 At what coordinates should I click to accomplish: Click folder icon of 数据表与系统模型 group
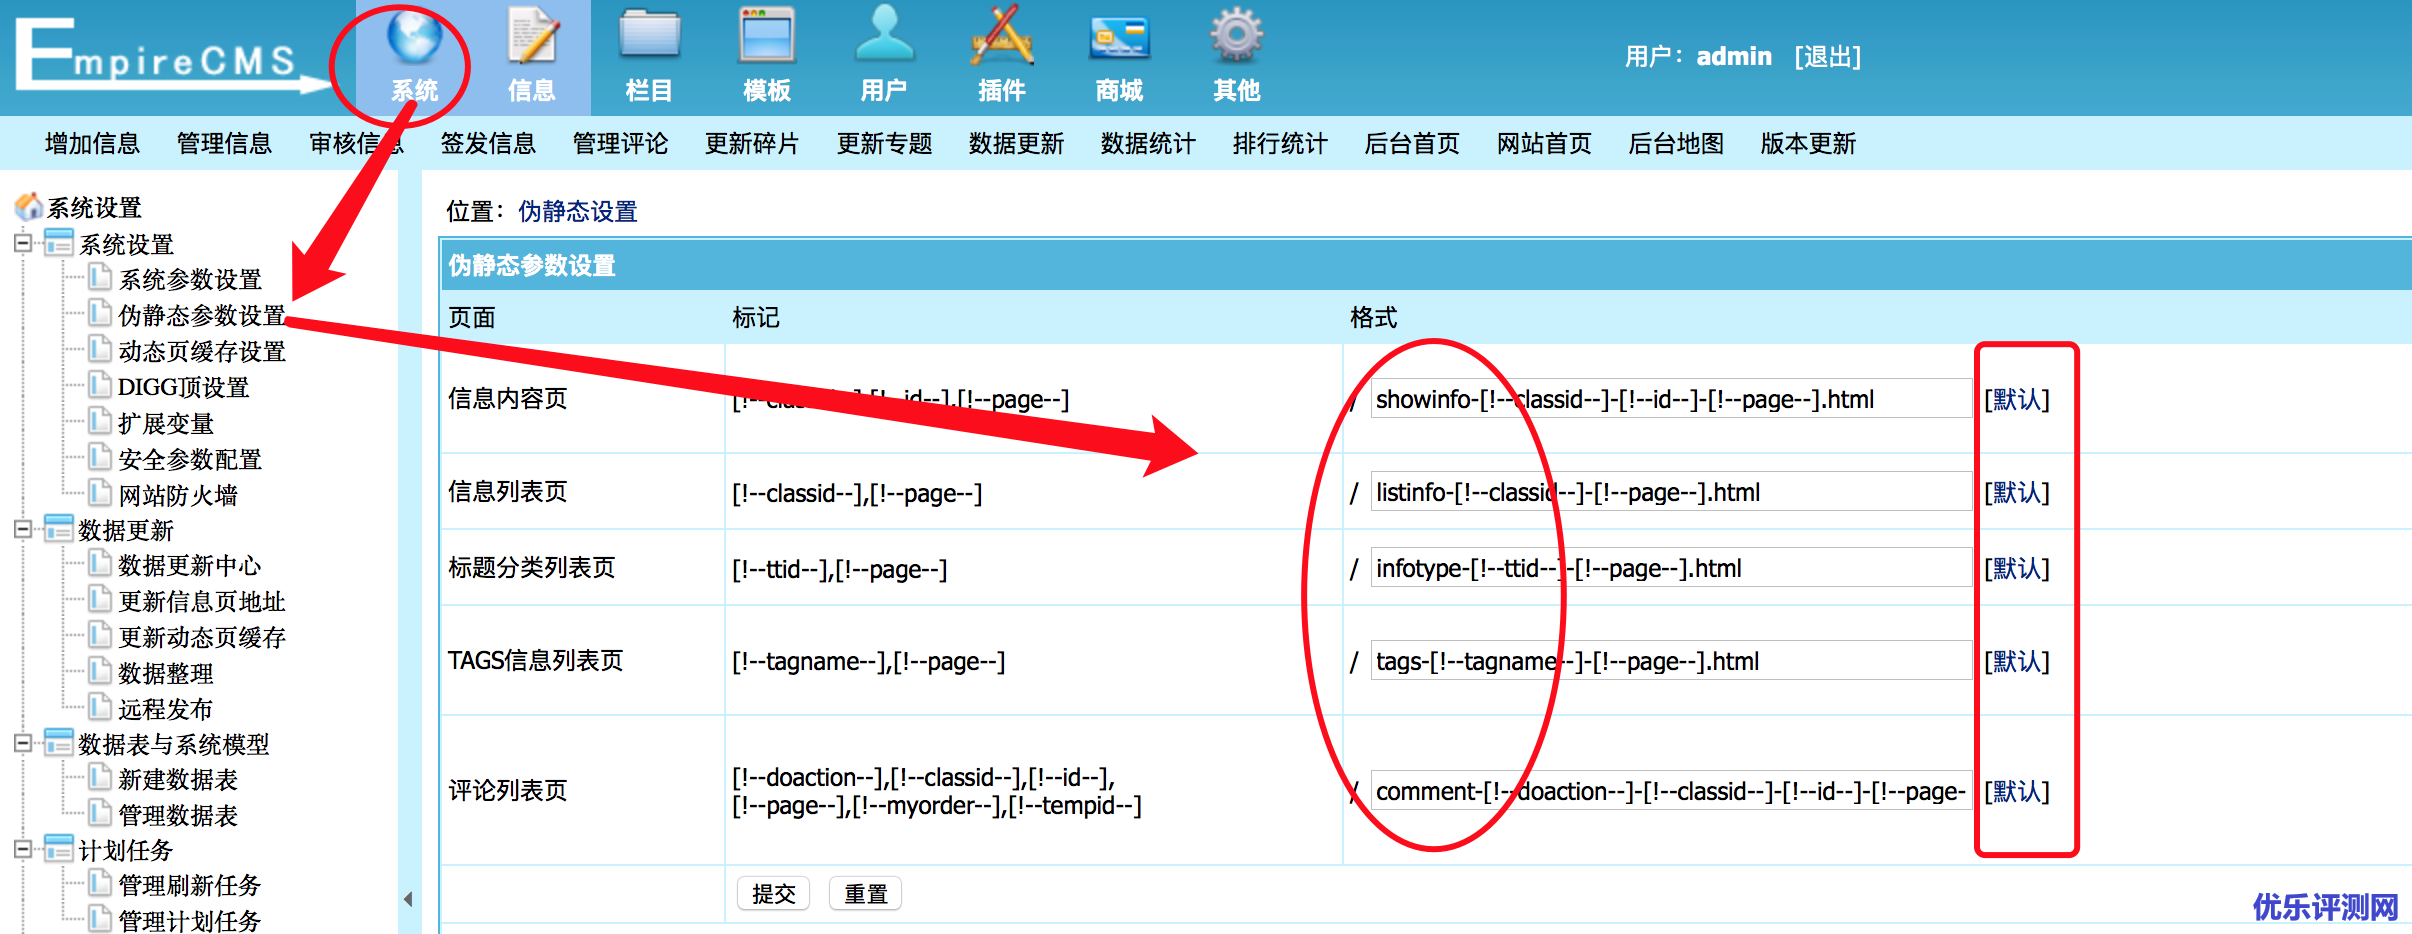[x=59, y=742]
